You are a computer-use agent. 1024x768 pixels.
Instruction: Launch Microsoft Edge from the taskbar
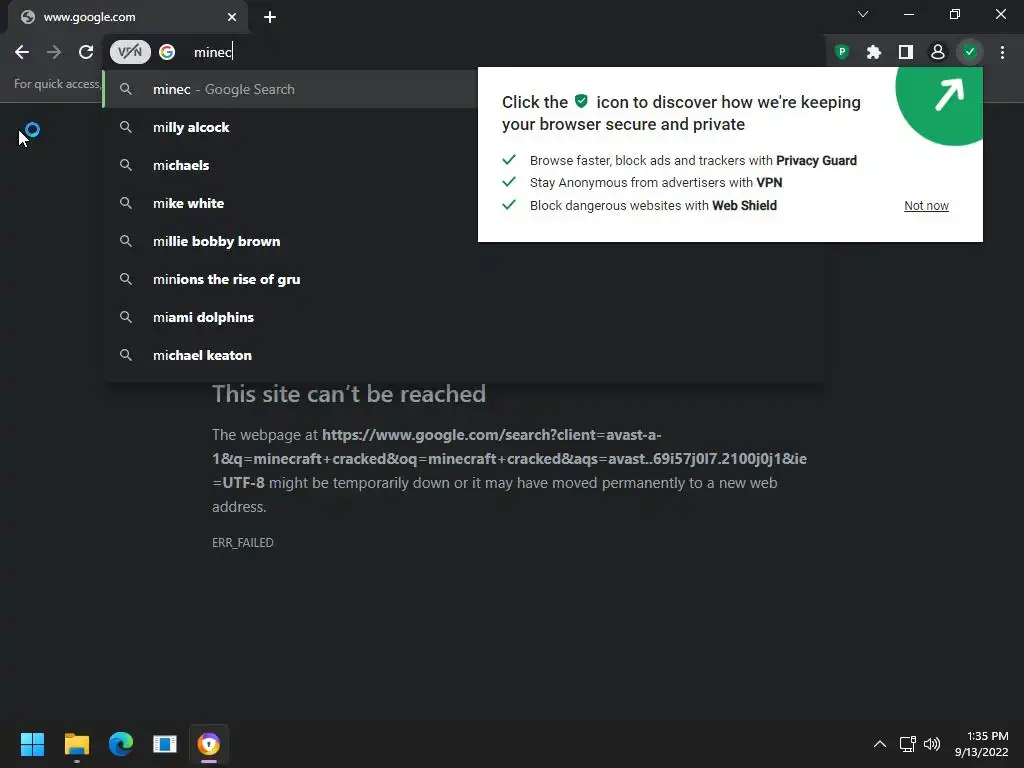coord(121,744)
